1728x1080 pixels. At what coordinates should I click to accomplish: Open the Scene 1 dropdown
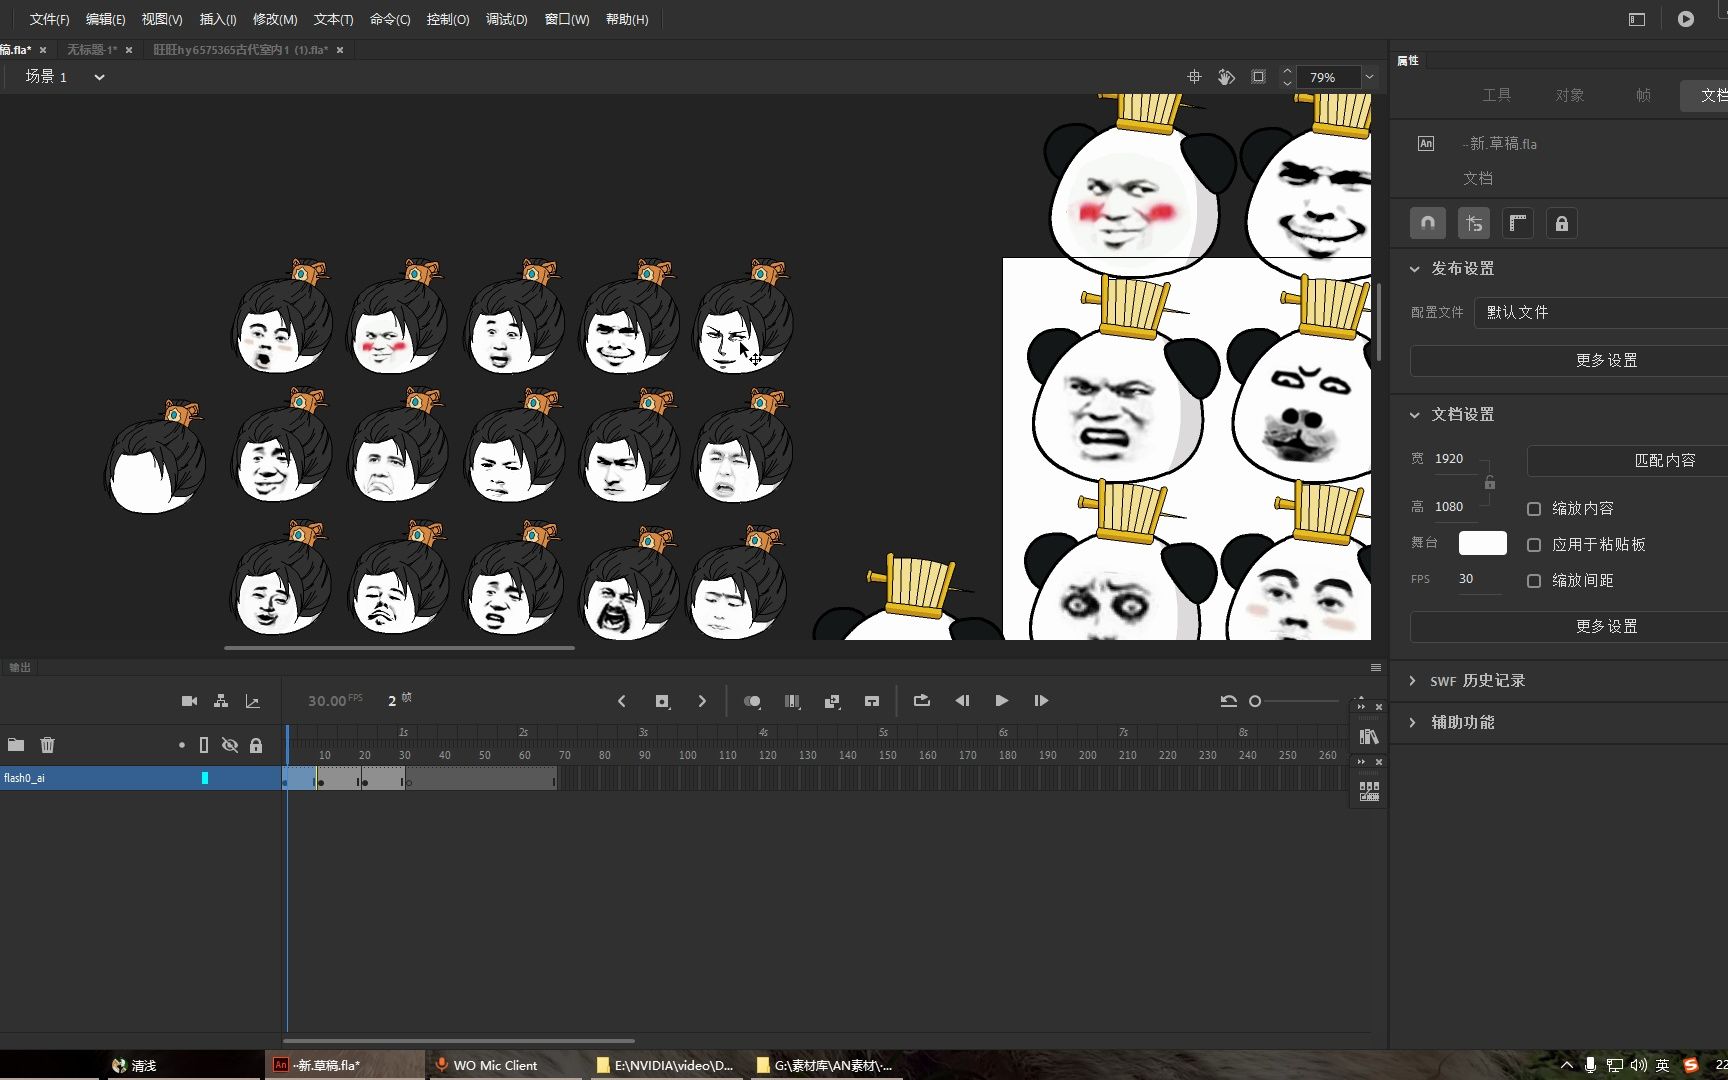(99, 77)
